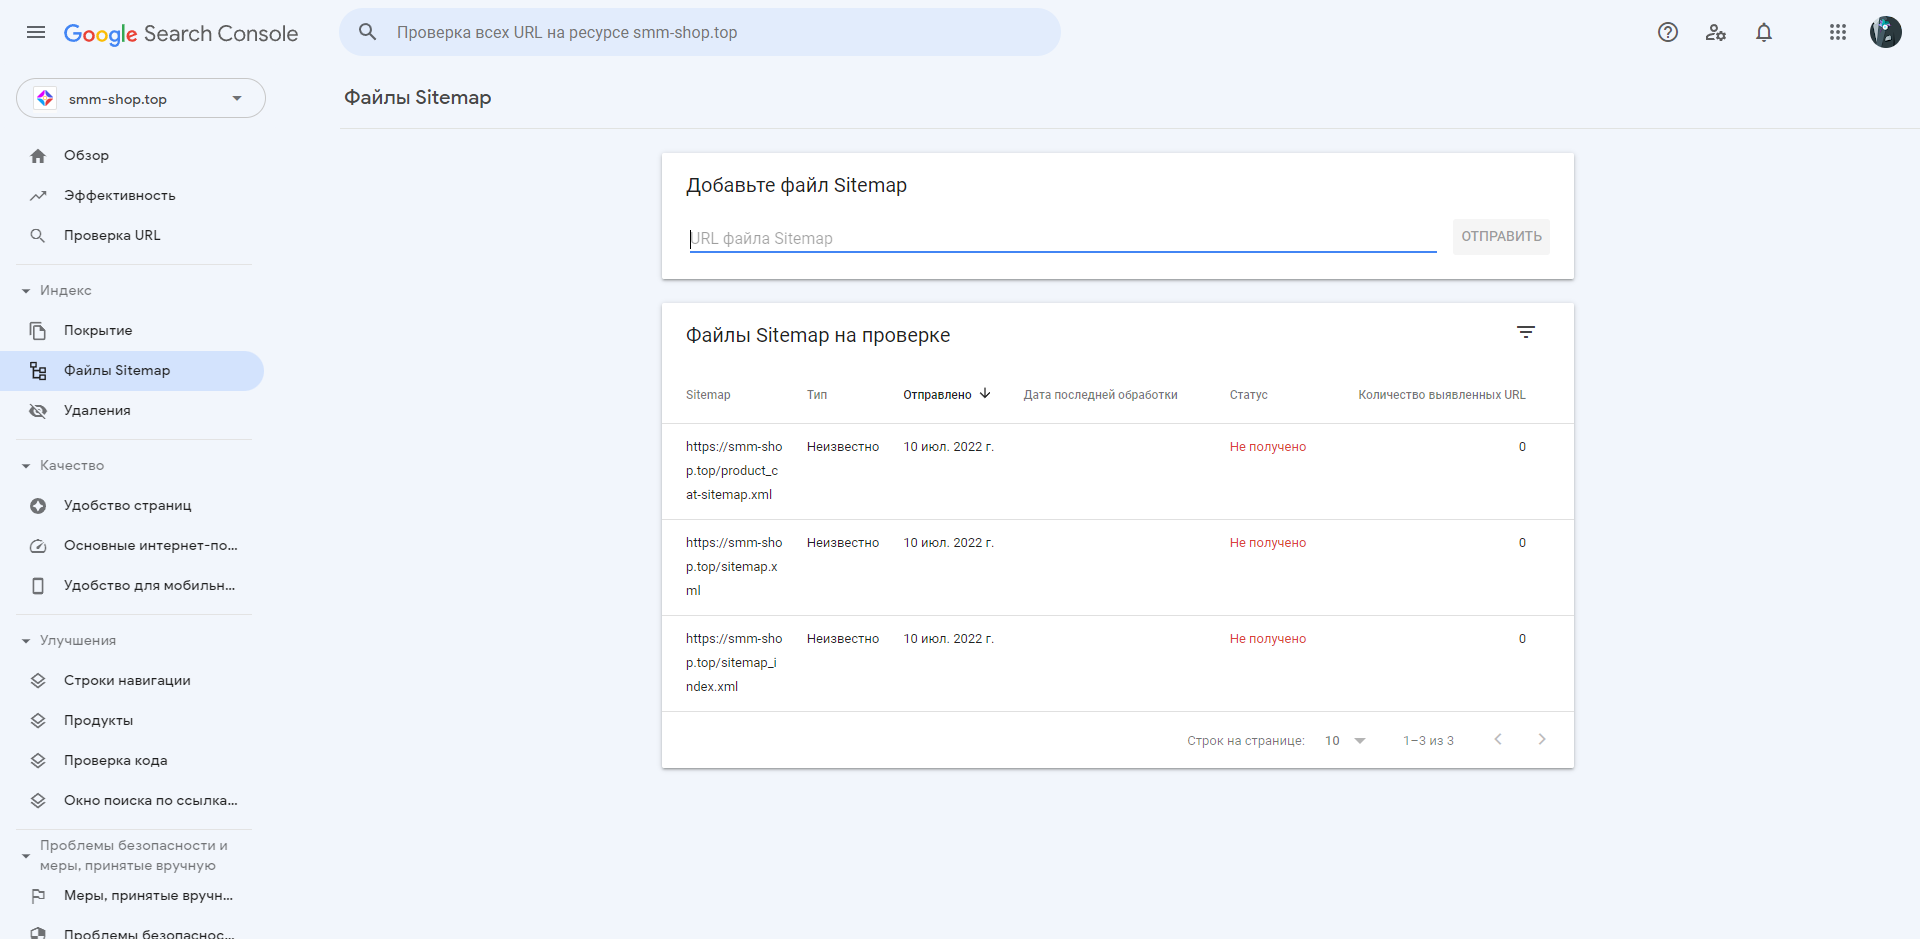Viewport: 1920px width, 939px height.
Task: Open users and permissions settings icon
Action: click(x=1716, y=32)
